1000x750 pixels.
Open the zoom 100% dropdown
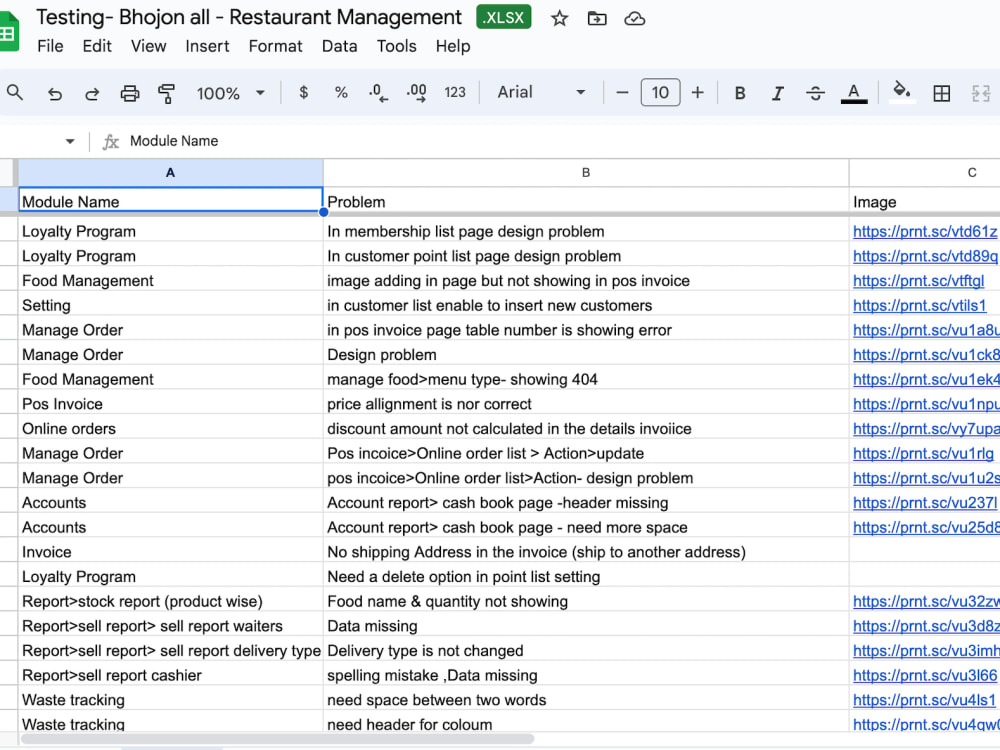click(x=230, y=93)
